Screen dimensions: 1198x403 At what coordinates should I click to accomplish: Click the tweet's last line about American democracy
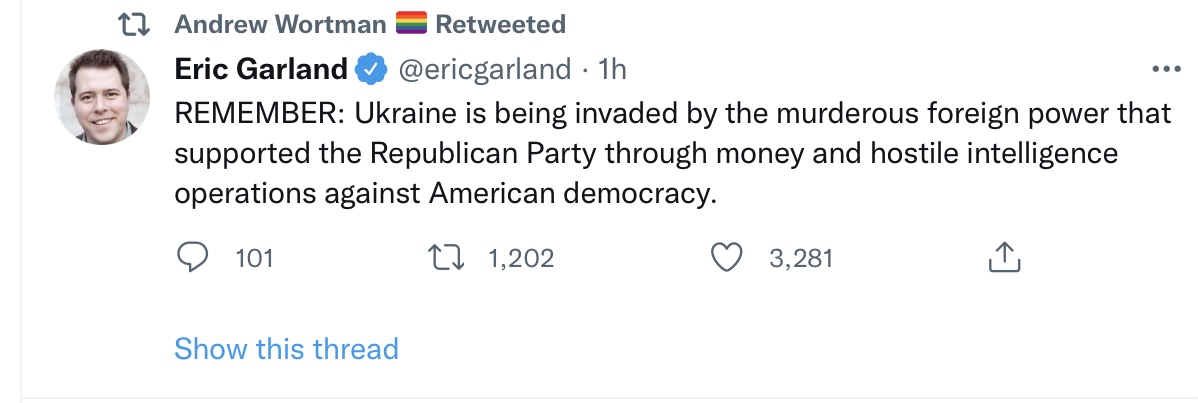pos(446,194)
